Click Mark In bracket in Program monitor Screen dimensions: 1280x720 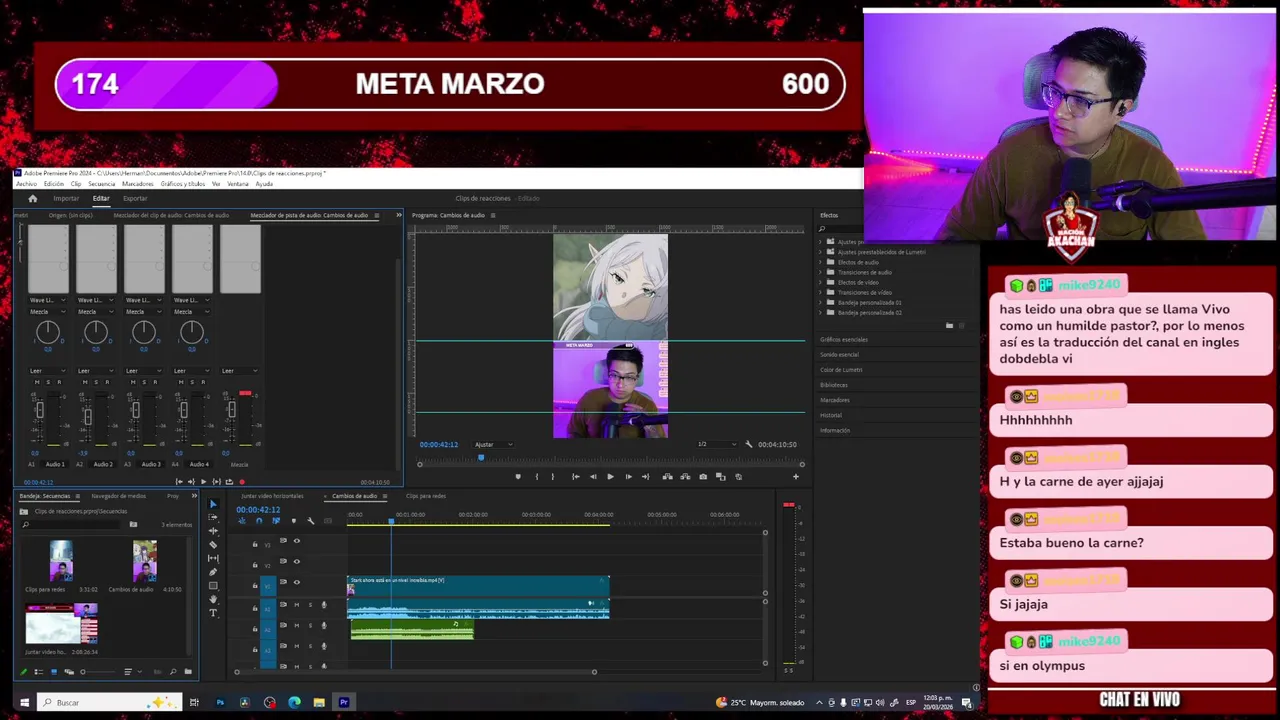point(537,476)
